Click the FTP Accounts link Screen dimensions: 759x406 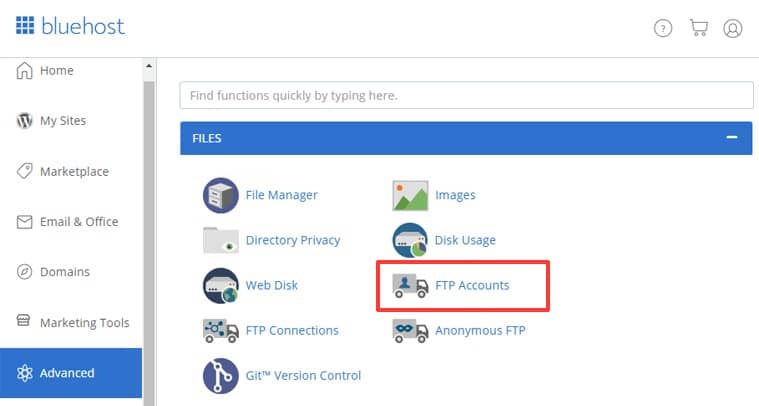472,285
